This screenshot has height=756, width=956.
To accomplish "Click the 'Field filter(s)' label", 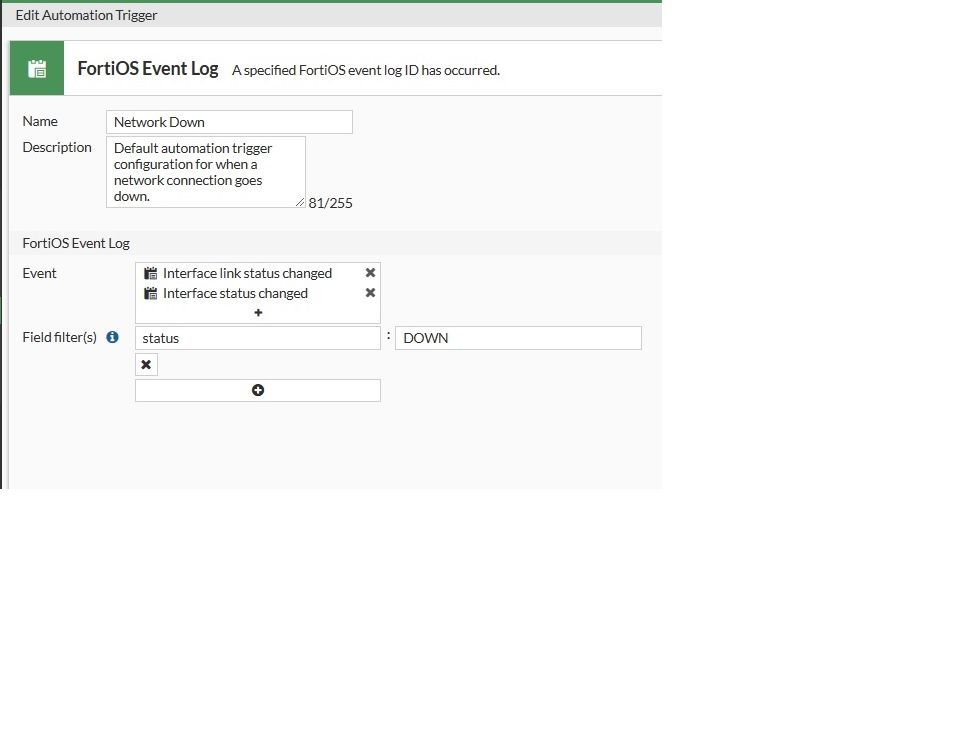I will coord(60,337).
